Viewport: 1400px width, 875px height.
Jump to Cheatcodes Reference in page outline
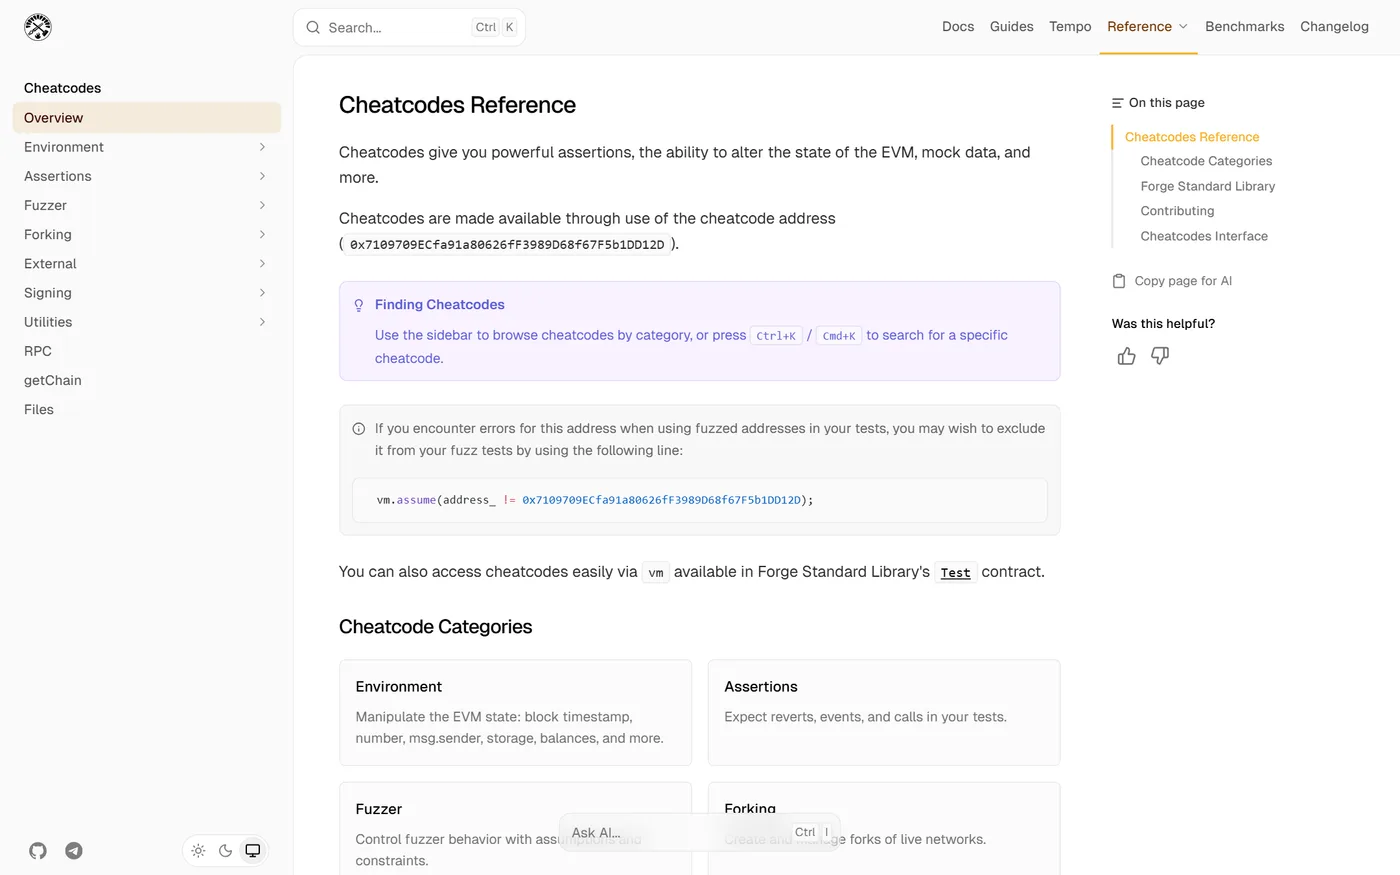pos(1192,137)
